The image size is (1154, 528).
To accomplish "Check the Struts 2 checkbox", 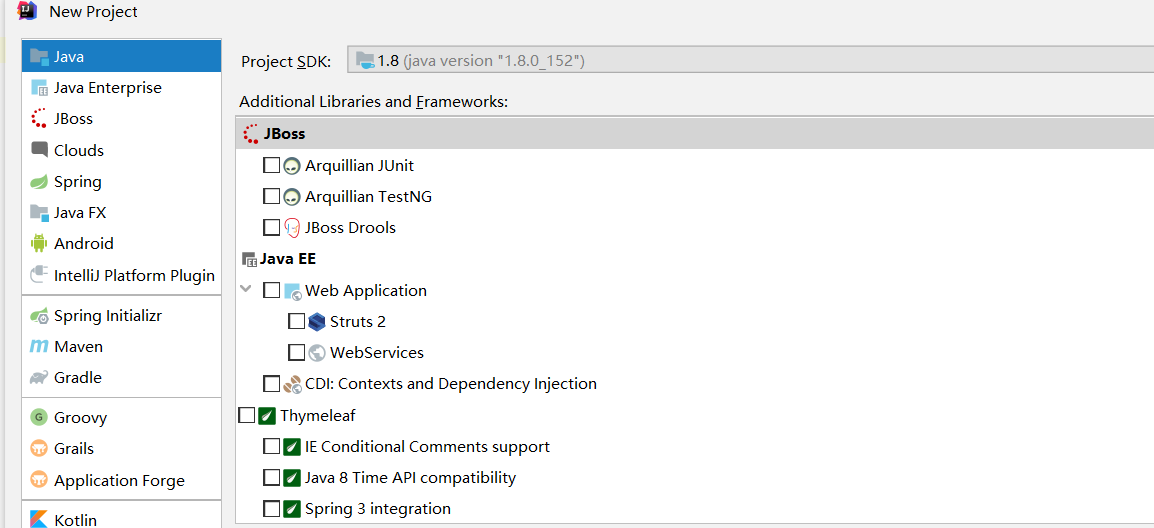I will [x=297, y=321].
